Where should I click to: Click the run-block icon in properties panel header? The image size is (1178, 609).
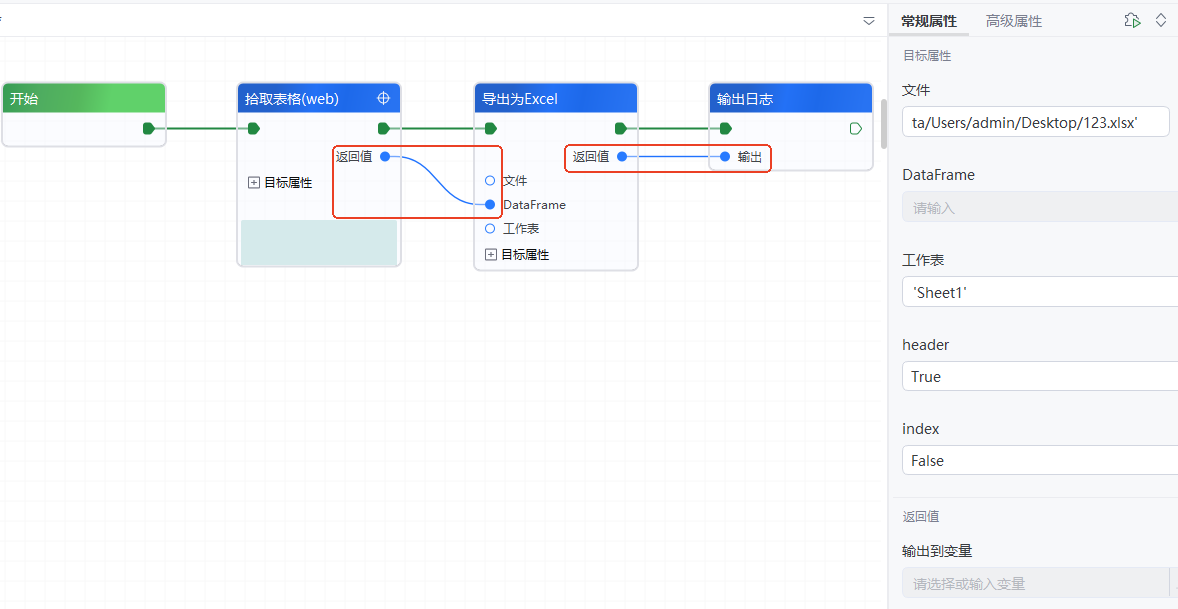pyautogui.click(x=1132, y=20)
